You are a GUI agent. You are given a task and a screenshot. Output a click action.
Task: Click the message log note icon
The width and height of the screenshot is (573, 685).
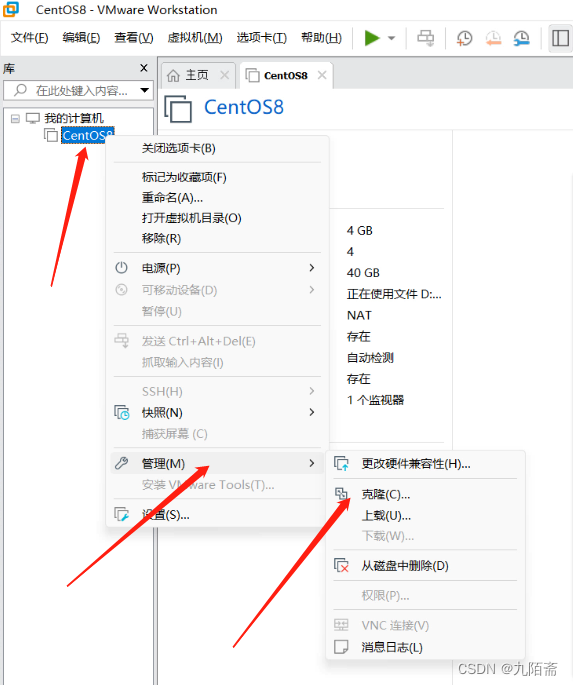(341, 647)
